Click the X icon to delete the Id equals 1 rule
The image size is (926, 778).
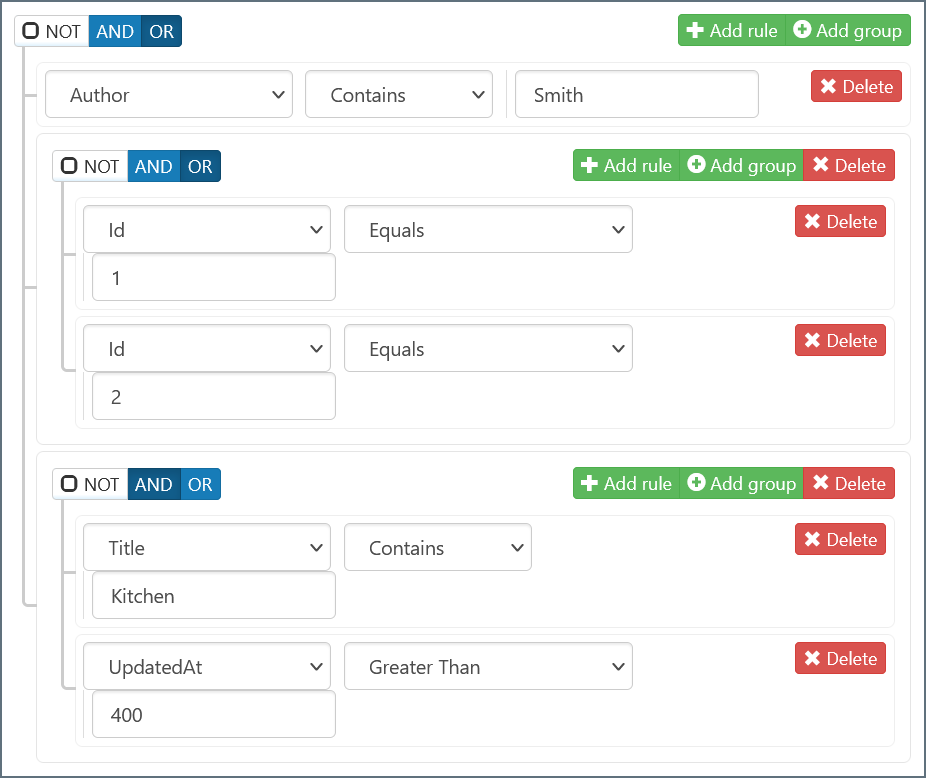point(812,222)
